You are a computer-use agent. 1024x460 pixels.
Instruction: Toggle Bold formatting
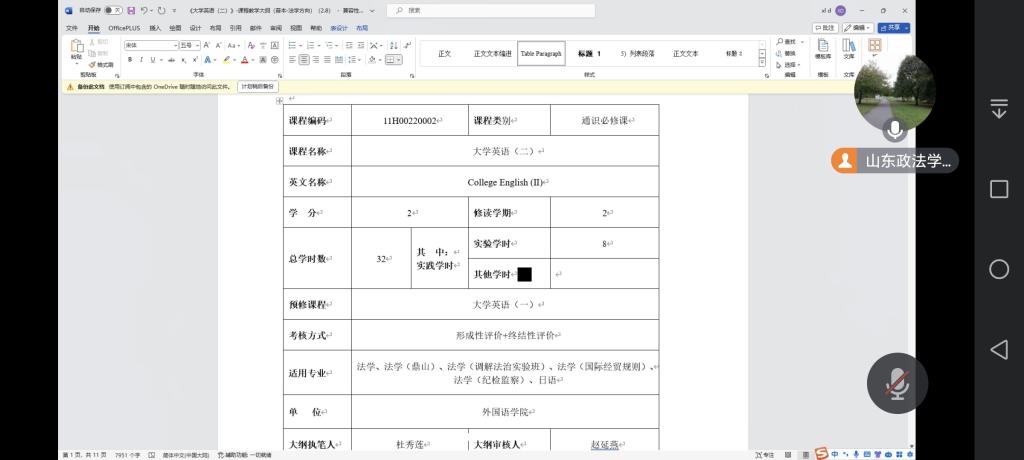click(x=129, y=60)
